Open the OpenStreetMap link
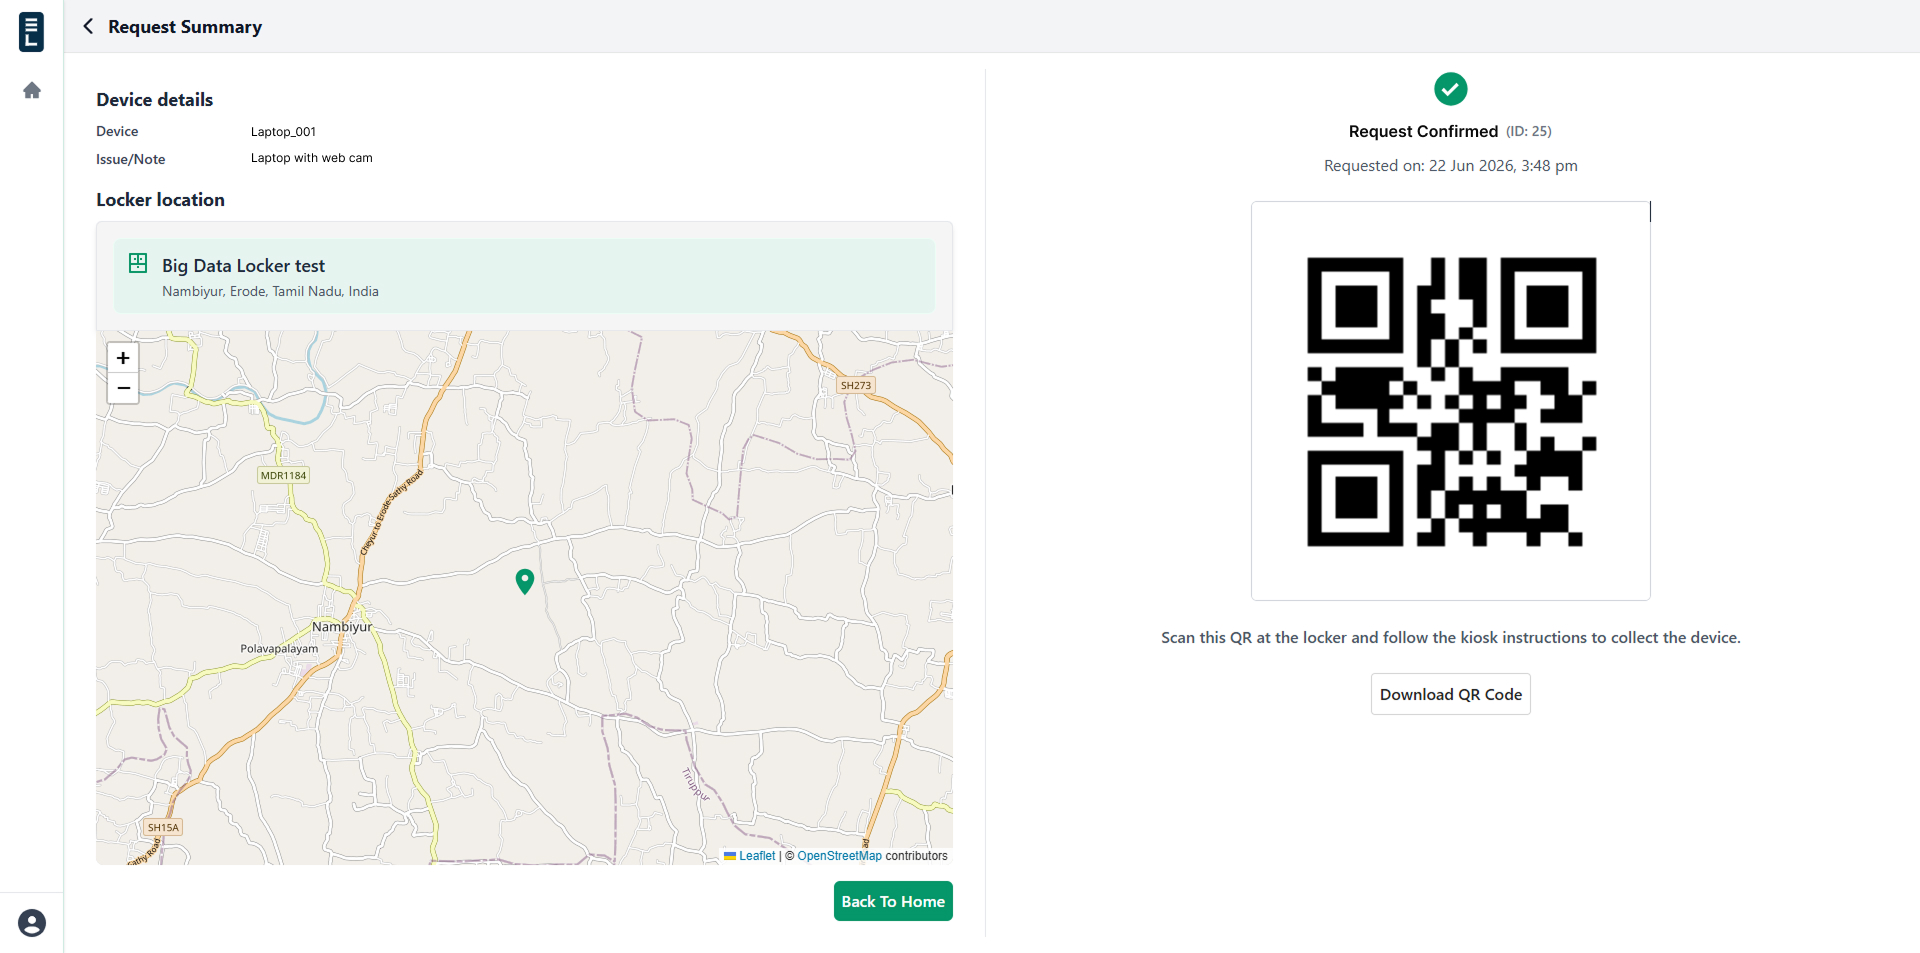1920x953 pixels. [x=839, y=856]
